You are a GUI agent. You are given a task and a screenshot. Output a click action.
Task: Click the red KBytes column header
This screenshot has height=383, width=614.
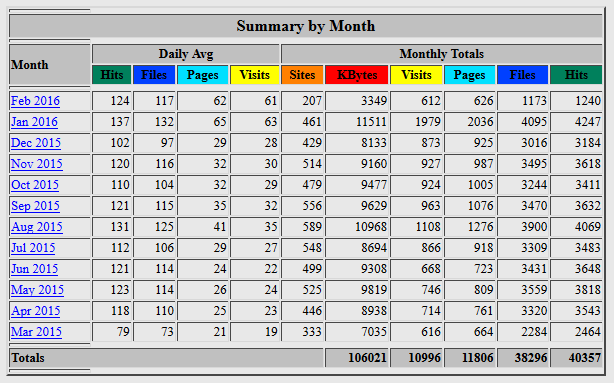tap(357, 75)
